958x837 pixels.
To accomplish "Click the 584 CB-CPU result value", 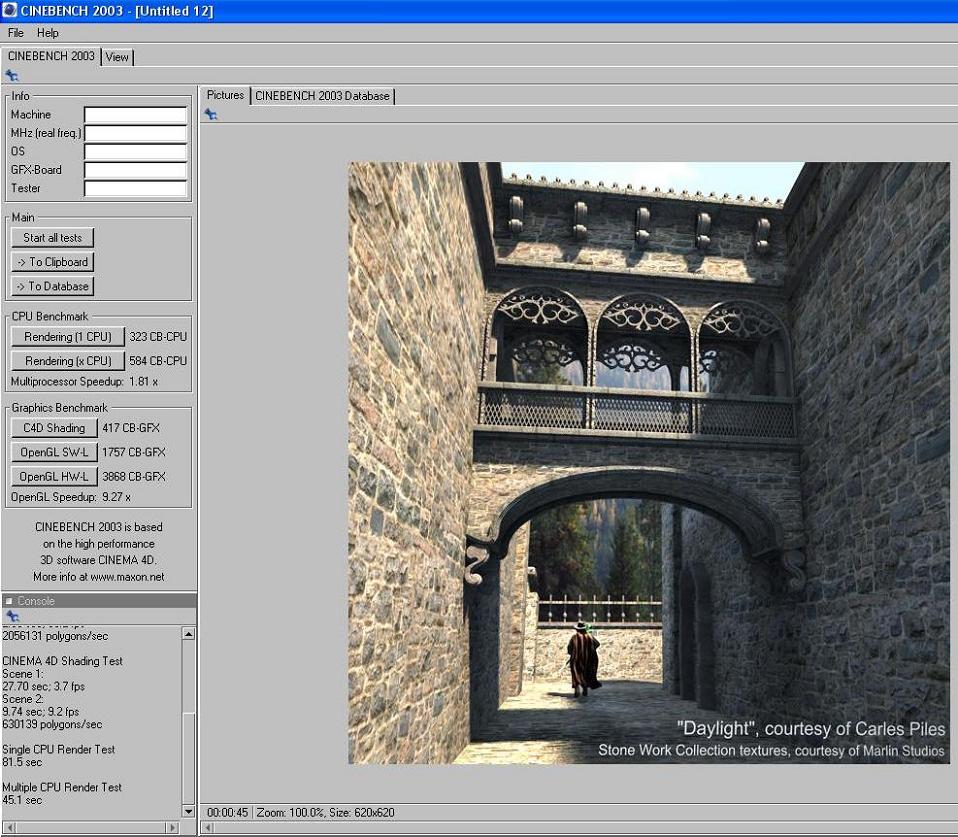I will click(x=158, y=361).
